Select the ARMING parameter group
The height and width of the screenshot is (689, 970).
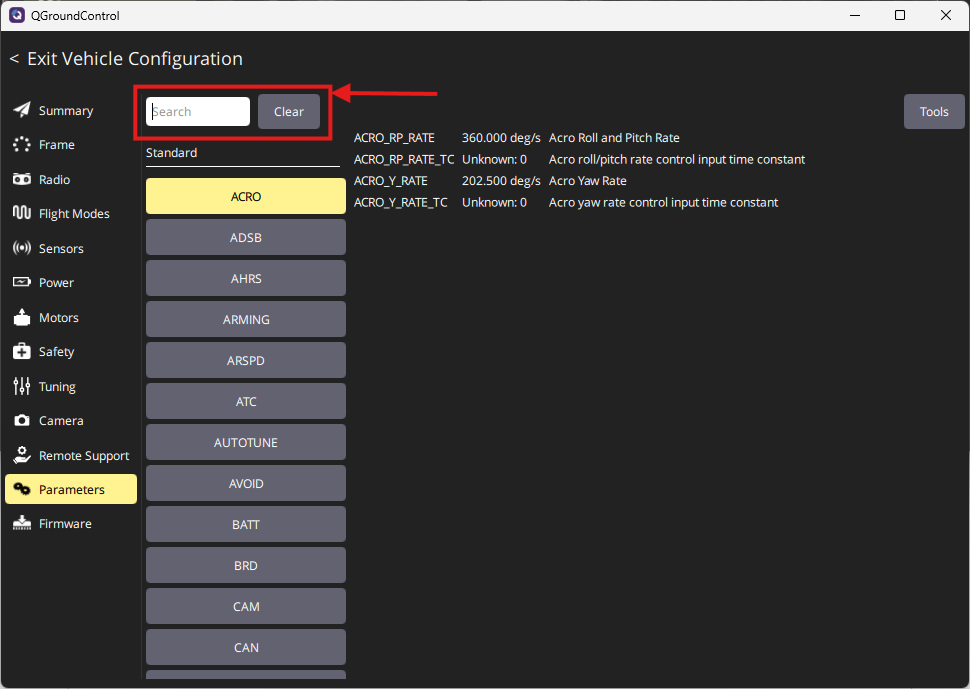coord(246,320)
